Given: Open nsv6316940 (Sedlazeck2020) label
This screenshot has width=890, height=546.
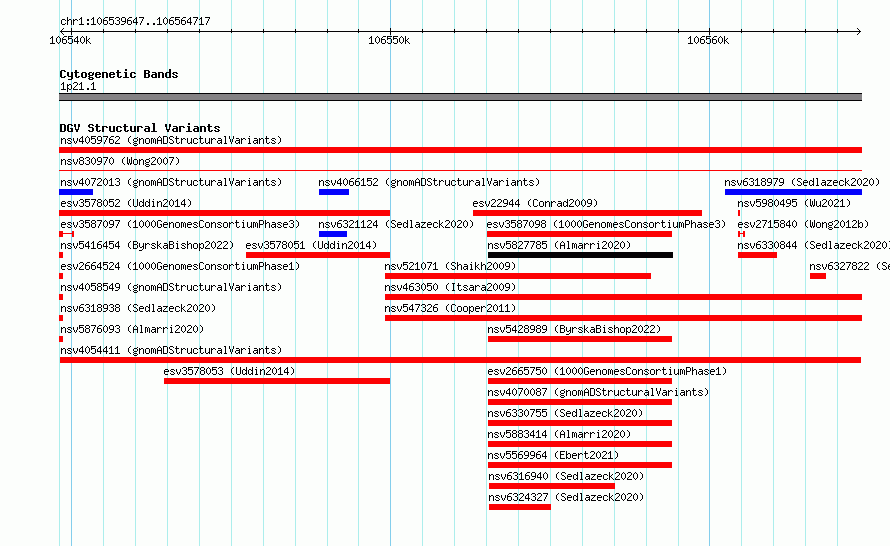Looking at the screenshot, I should 566,476.
